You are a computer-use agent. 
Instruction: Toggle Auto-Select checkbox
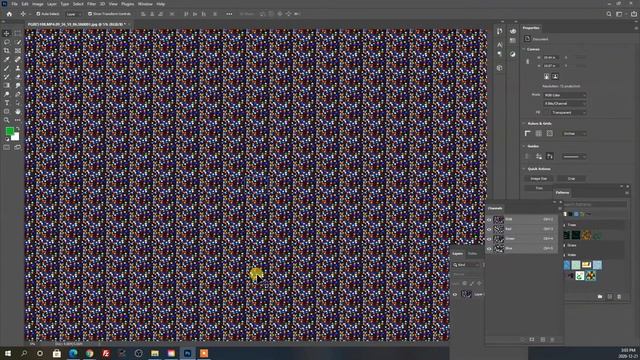click(x=38, y=14)
